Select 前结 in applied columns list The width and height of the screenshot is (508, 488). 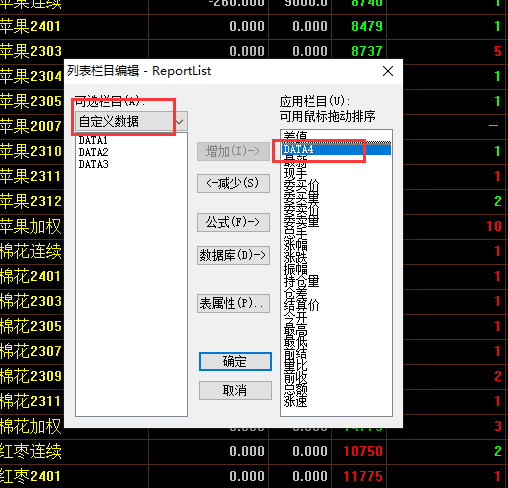[295, 353]
